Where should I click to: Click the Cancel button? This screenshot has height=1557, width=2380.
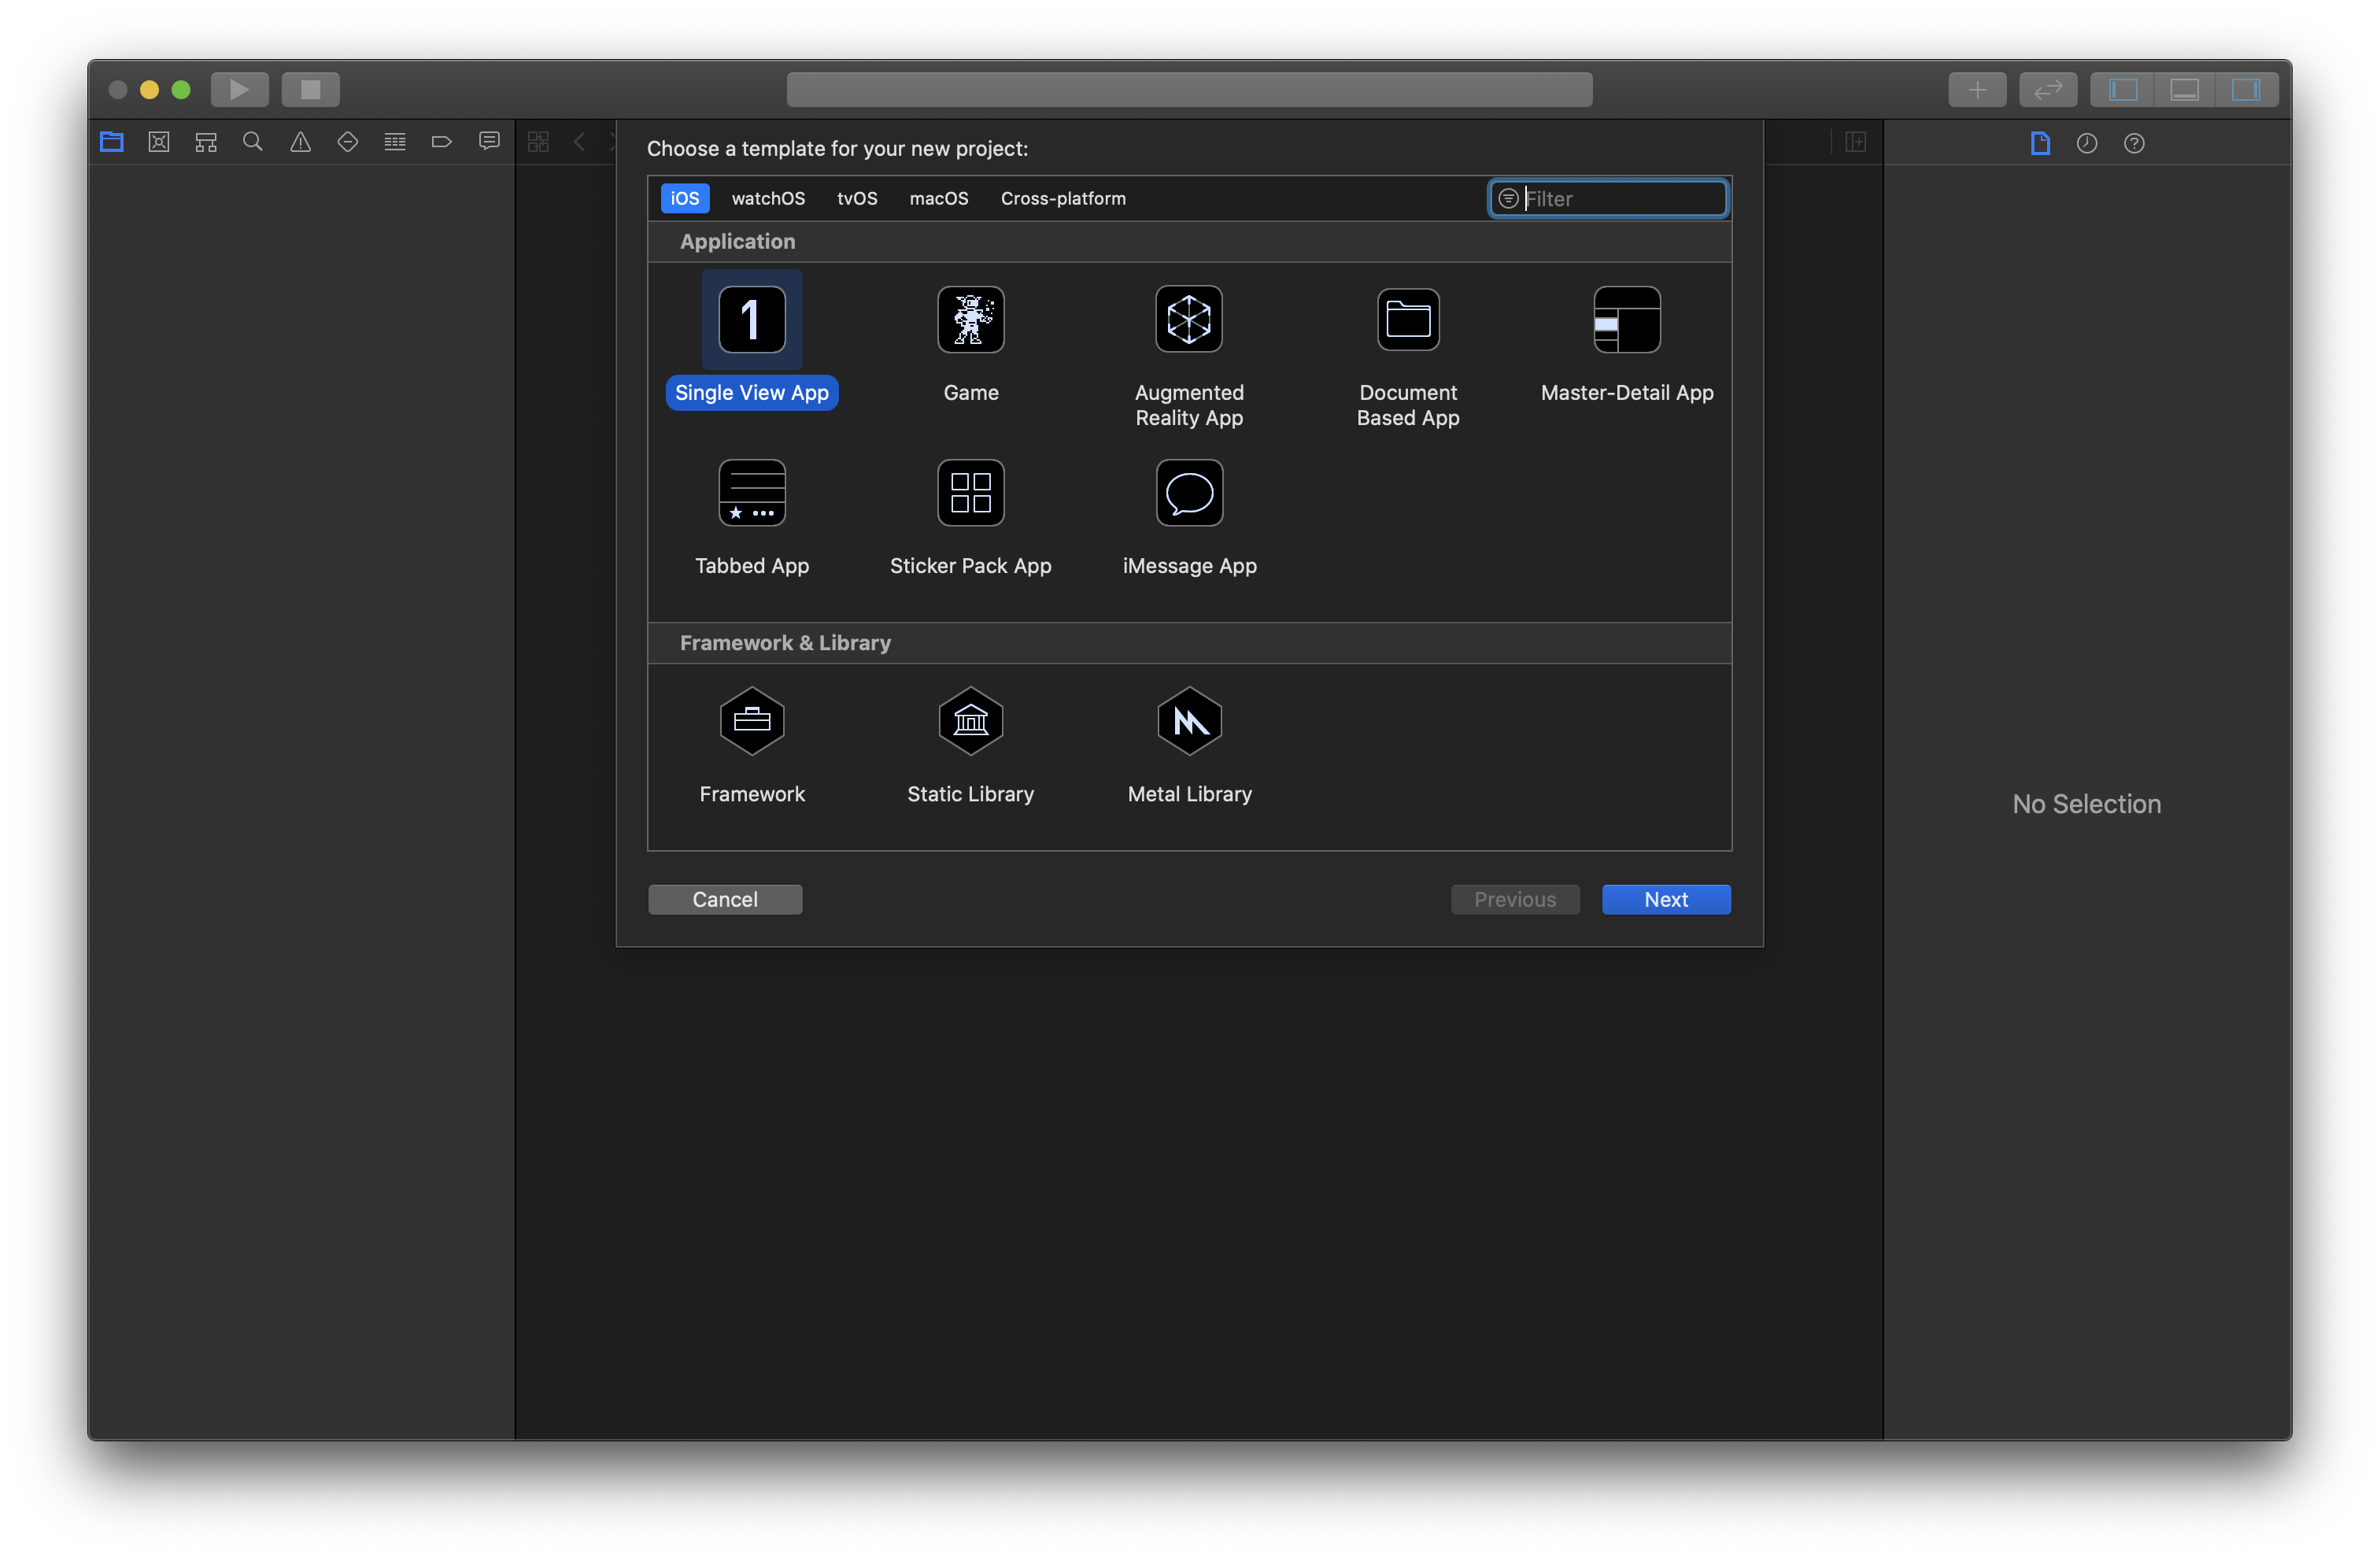click(724, 899)
